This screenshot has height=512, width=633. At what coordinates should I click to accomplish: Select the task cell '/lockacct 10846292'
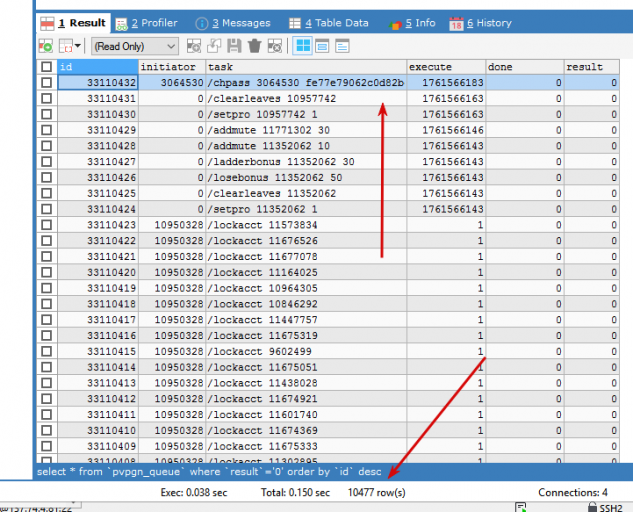(x=306, y=304)
